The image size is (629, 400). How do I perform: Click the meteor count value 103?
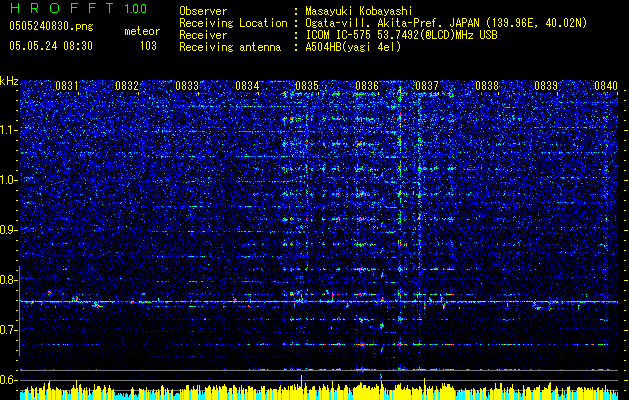(148, 46)
